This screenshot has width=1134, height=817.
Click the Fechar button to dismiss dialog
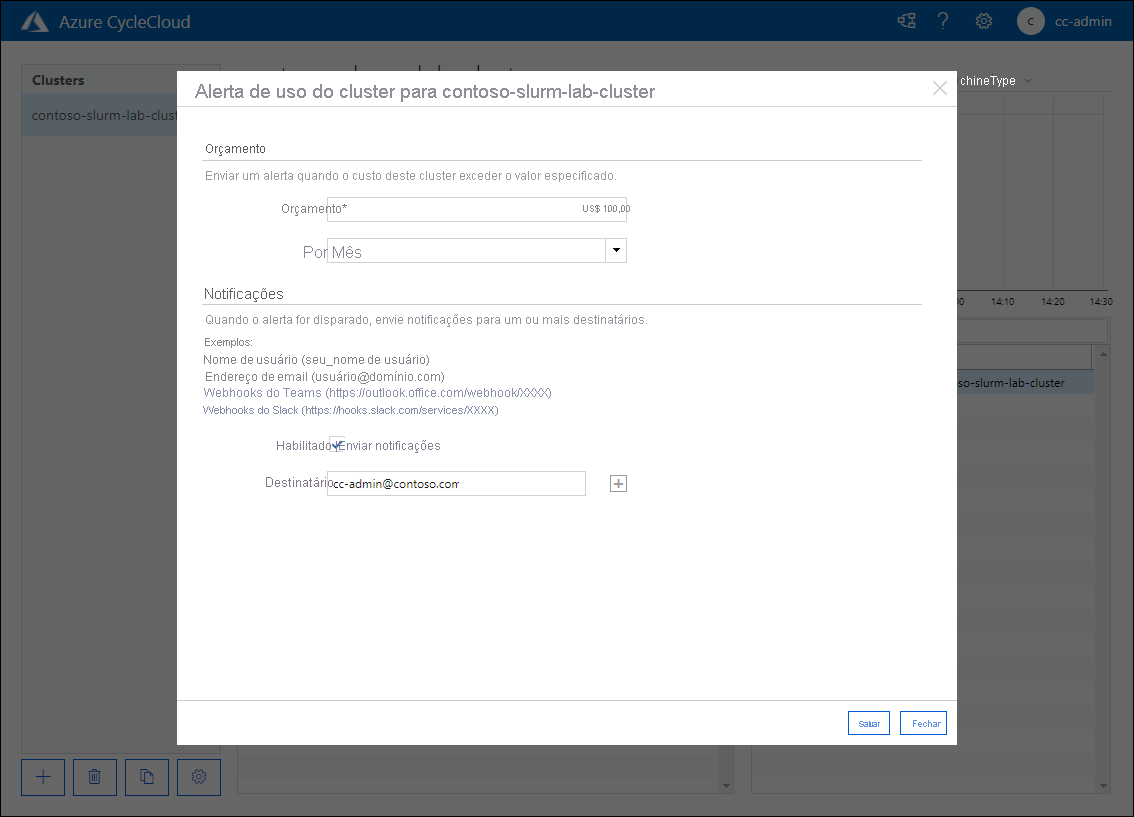923,722
